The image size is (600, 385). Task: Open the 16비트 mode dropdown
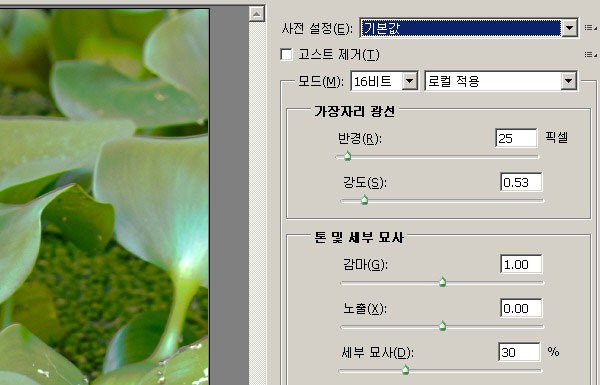(x=384, y=81)
